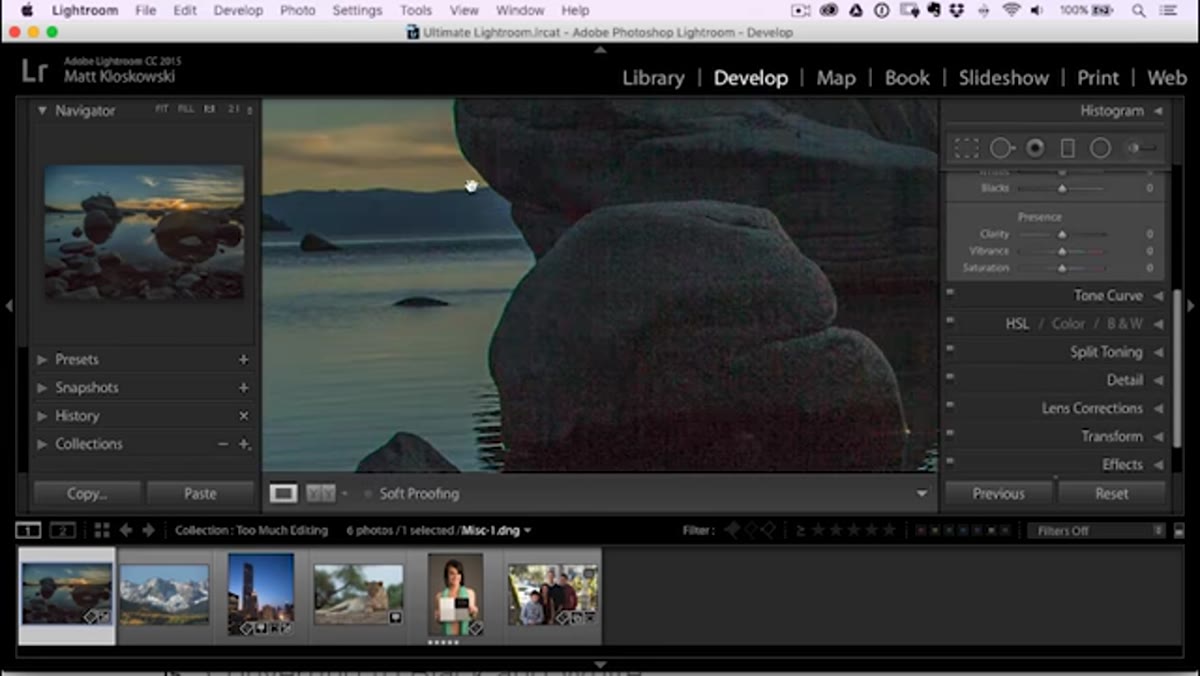Image resolution: width=1200 pixels, height=676 pixels.
Task: Select the Graduated Filter tool
Action: coord(1067,148)
